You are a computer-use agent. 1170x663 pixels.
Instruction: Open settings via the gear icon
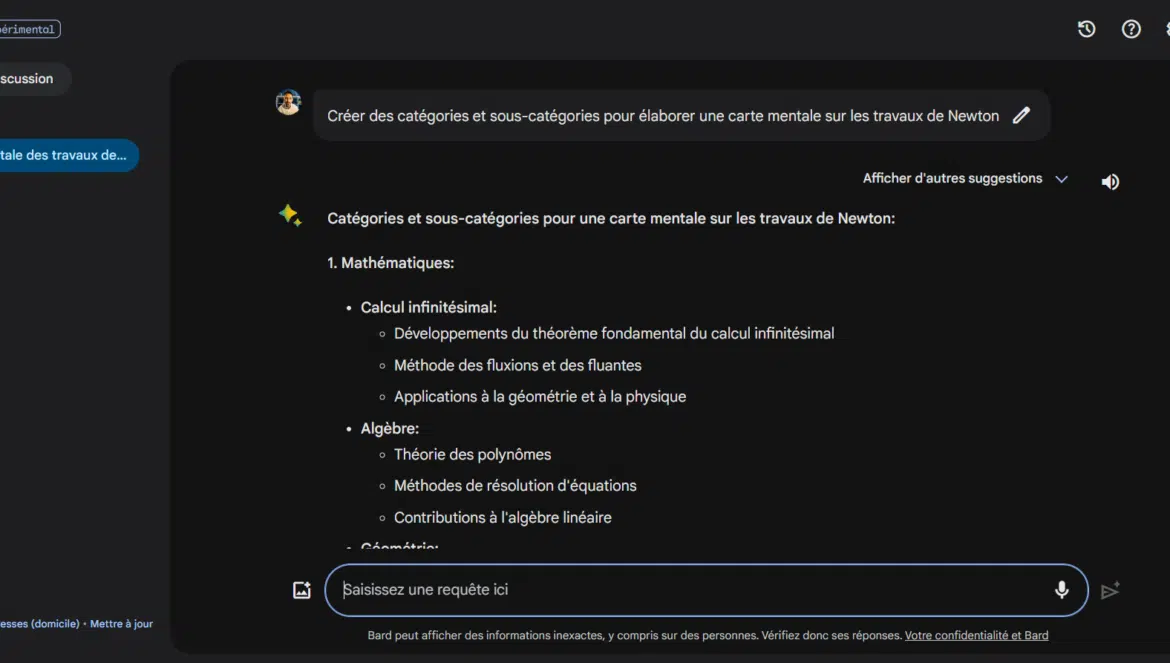tap(1166, 29)
